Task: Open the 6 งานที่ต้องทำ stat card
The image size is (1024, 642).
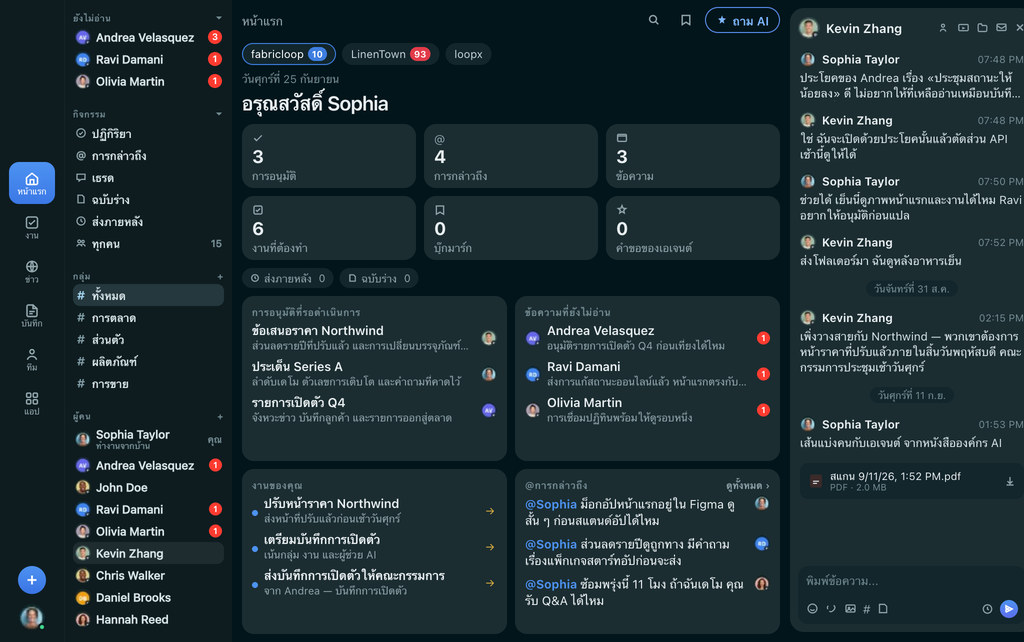Action: coord(328,228)
